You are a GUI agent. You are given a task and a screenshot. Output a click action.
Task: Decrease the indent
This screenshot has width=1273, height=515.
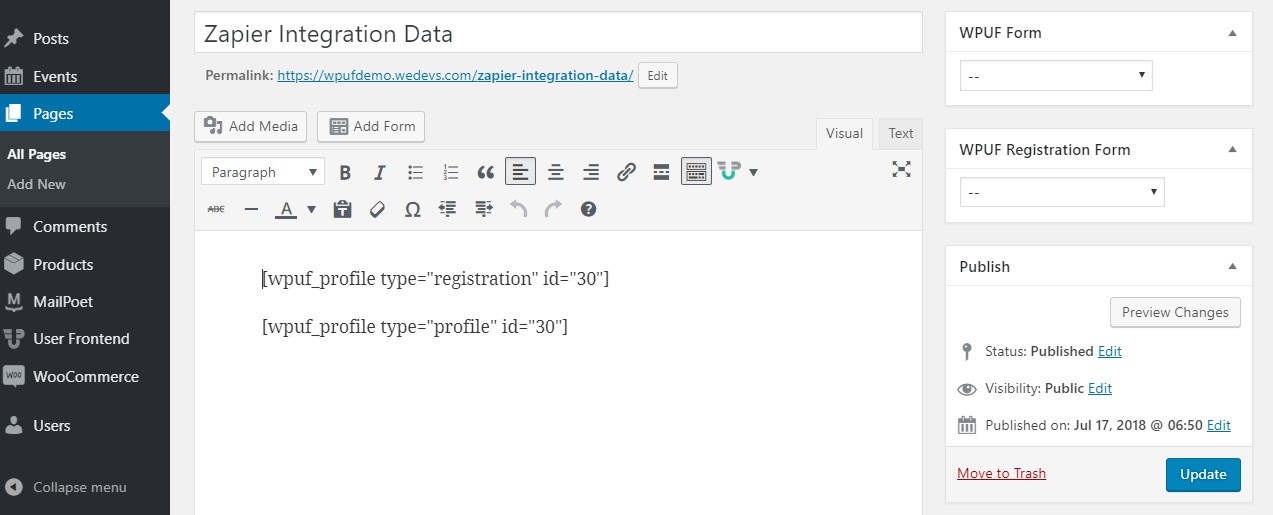pos(448,209)
